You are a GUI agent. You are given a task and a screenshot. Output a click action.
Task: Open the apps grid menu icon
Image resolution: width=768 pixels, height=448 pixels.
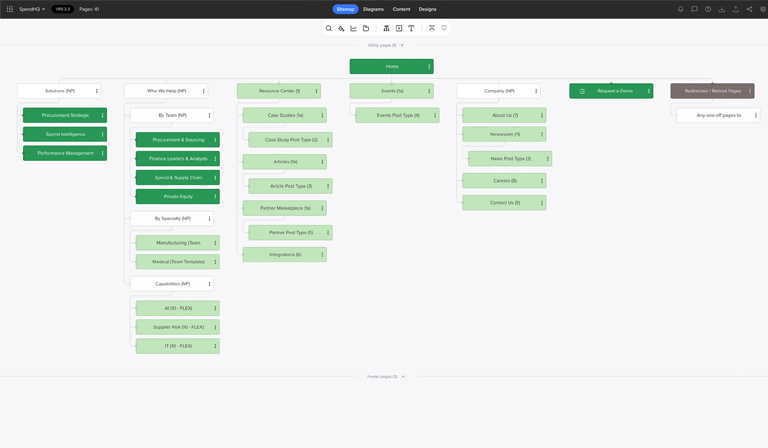10,9
